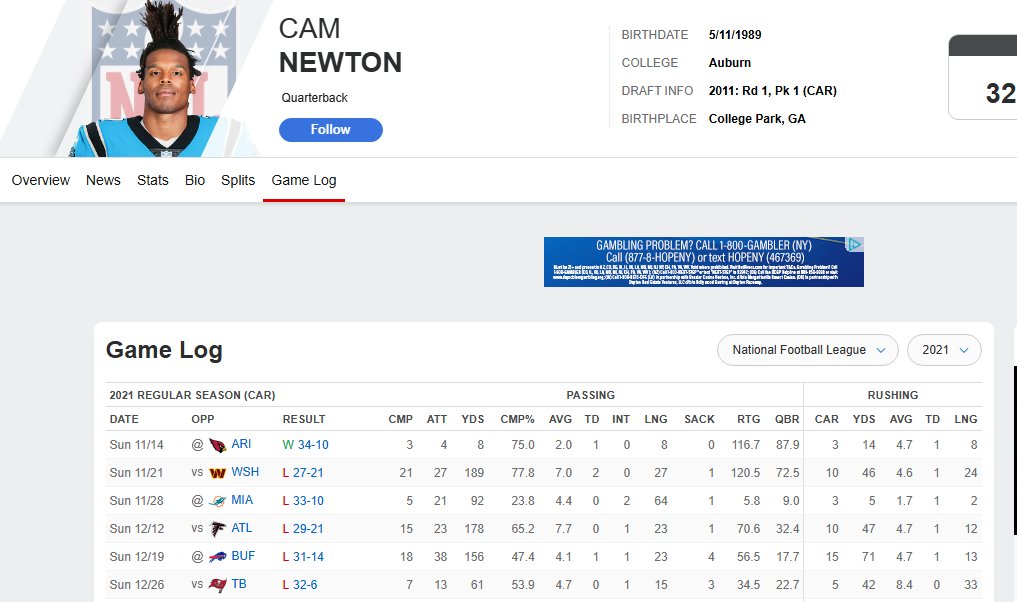Viewport: 1017px width, 602px height.
Task: Click the AdChoices icon on the ad
Action: (x=855, y=244)
